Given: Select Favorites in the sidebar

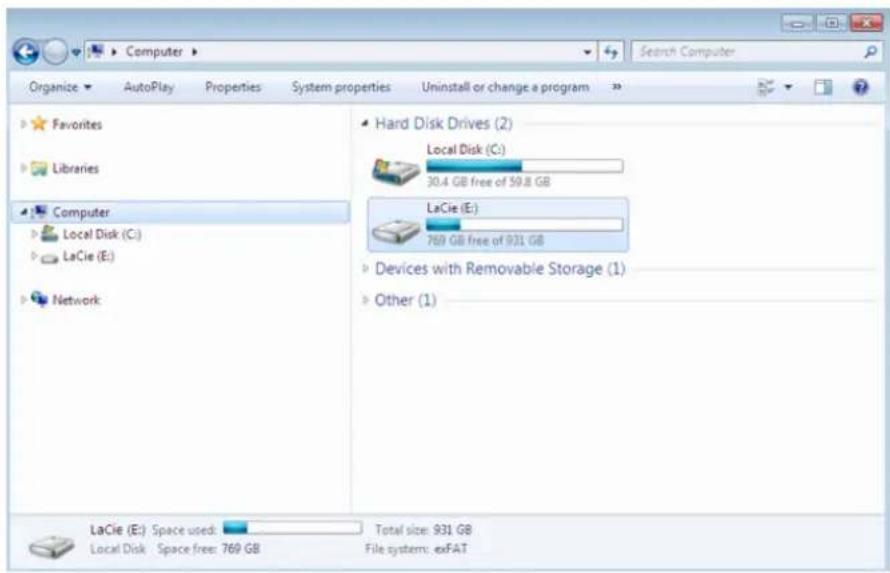Looking at the screenshot, I should 77,124.
